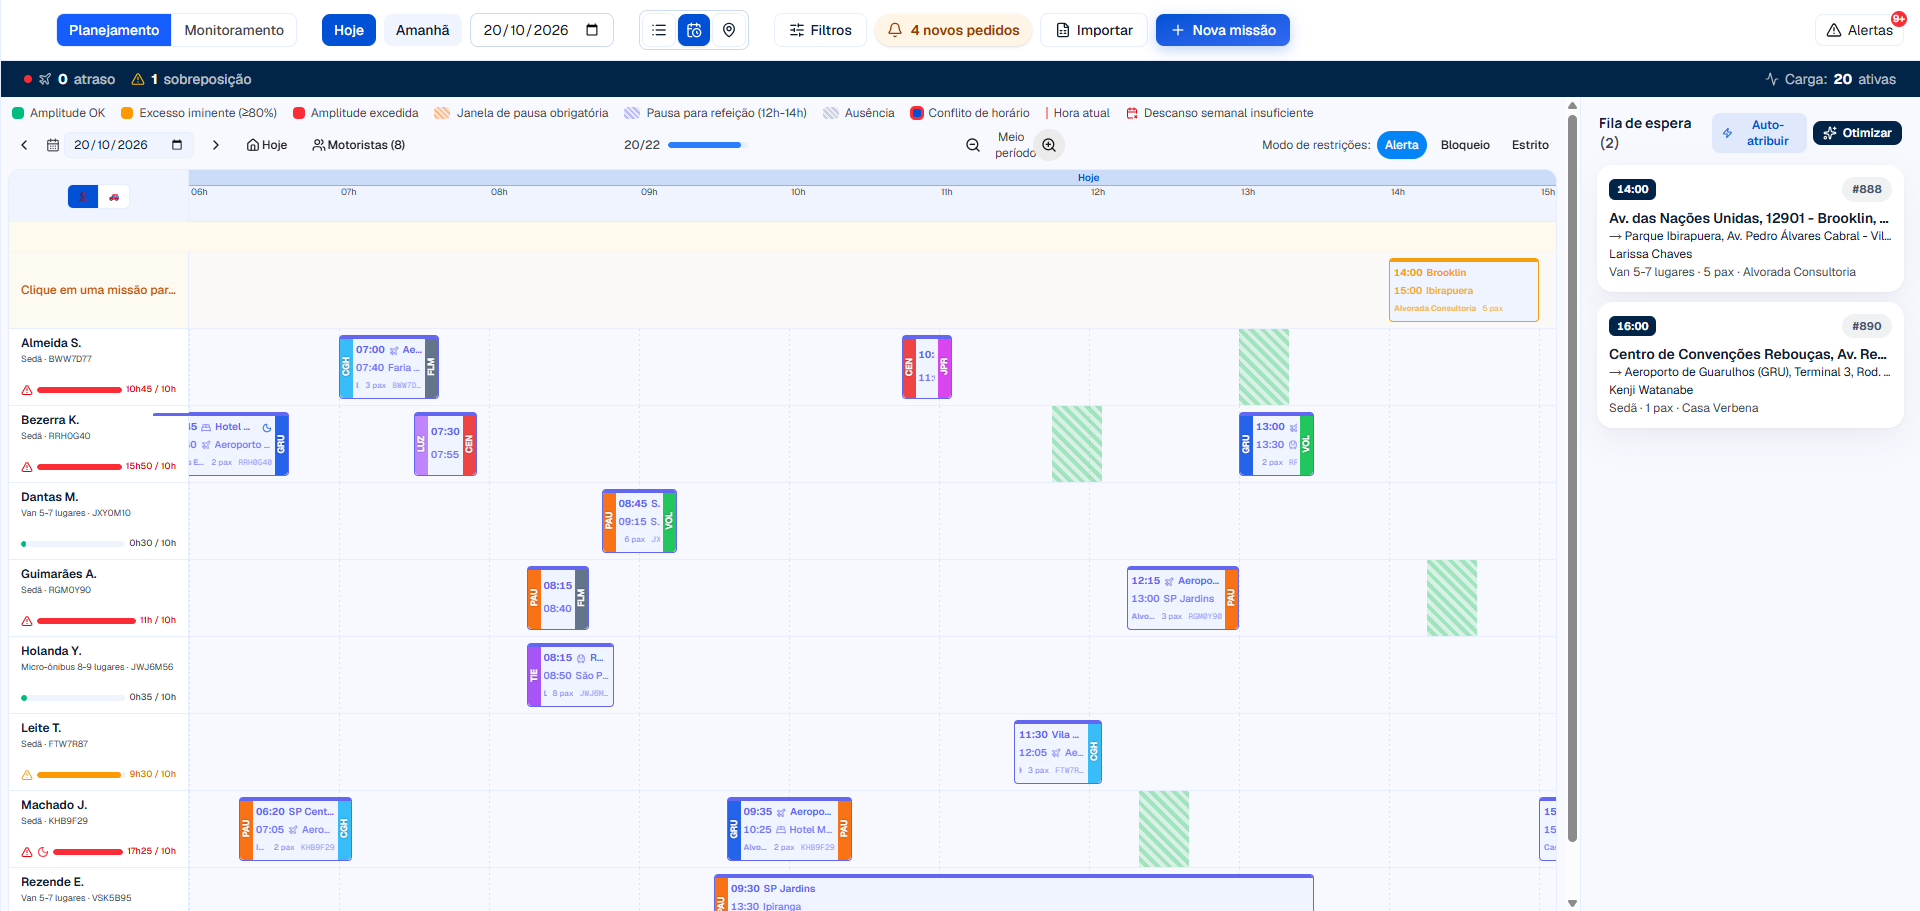Set restriction mode to Estrito
The image size is (1920, 911).
tap(1530, 145)
